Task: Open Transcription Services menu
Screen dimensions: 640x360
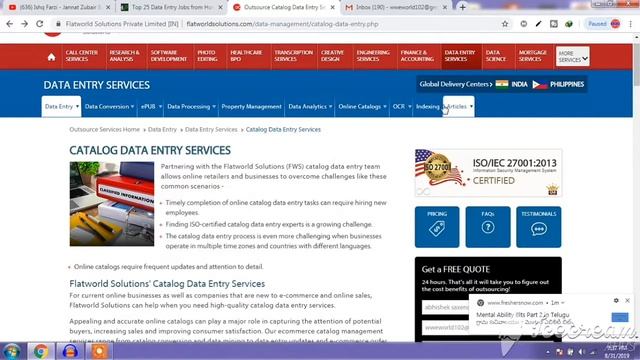Action: (293, 56)
